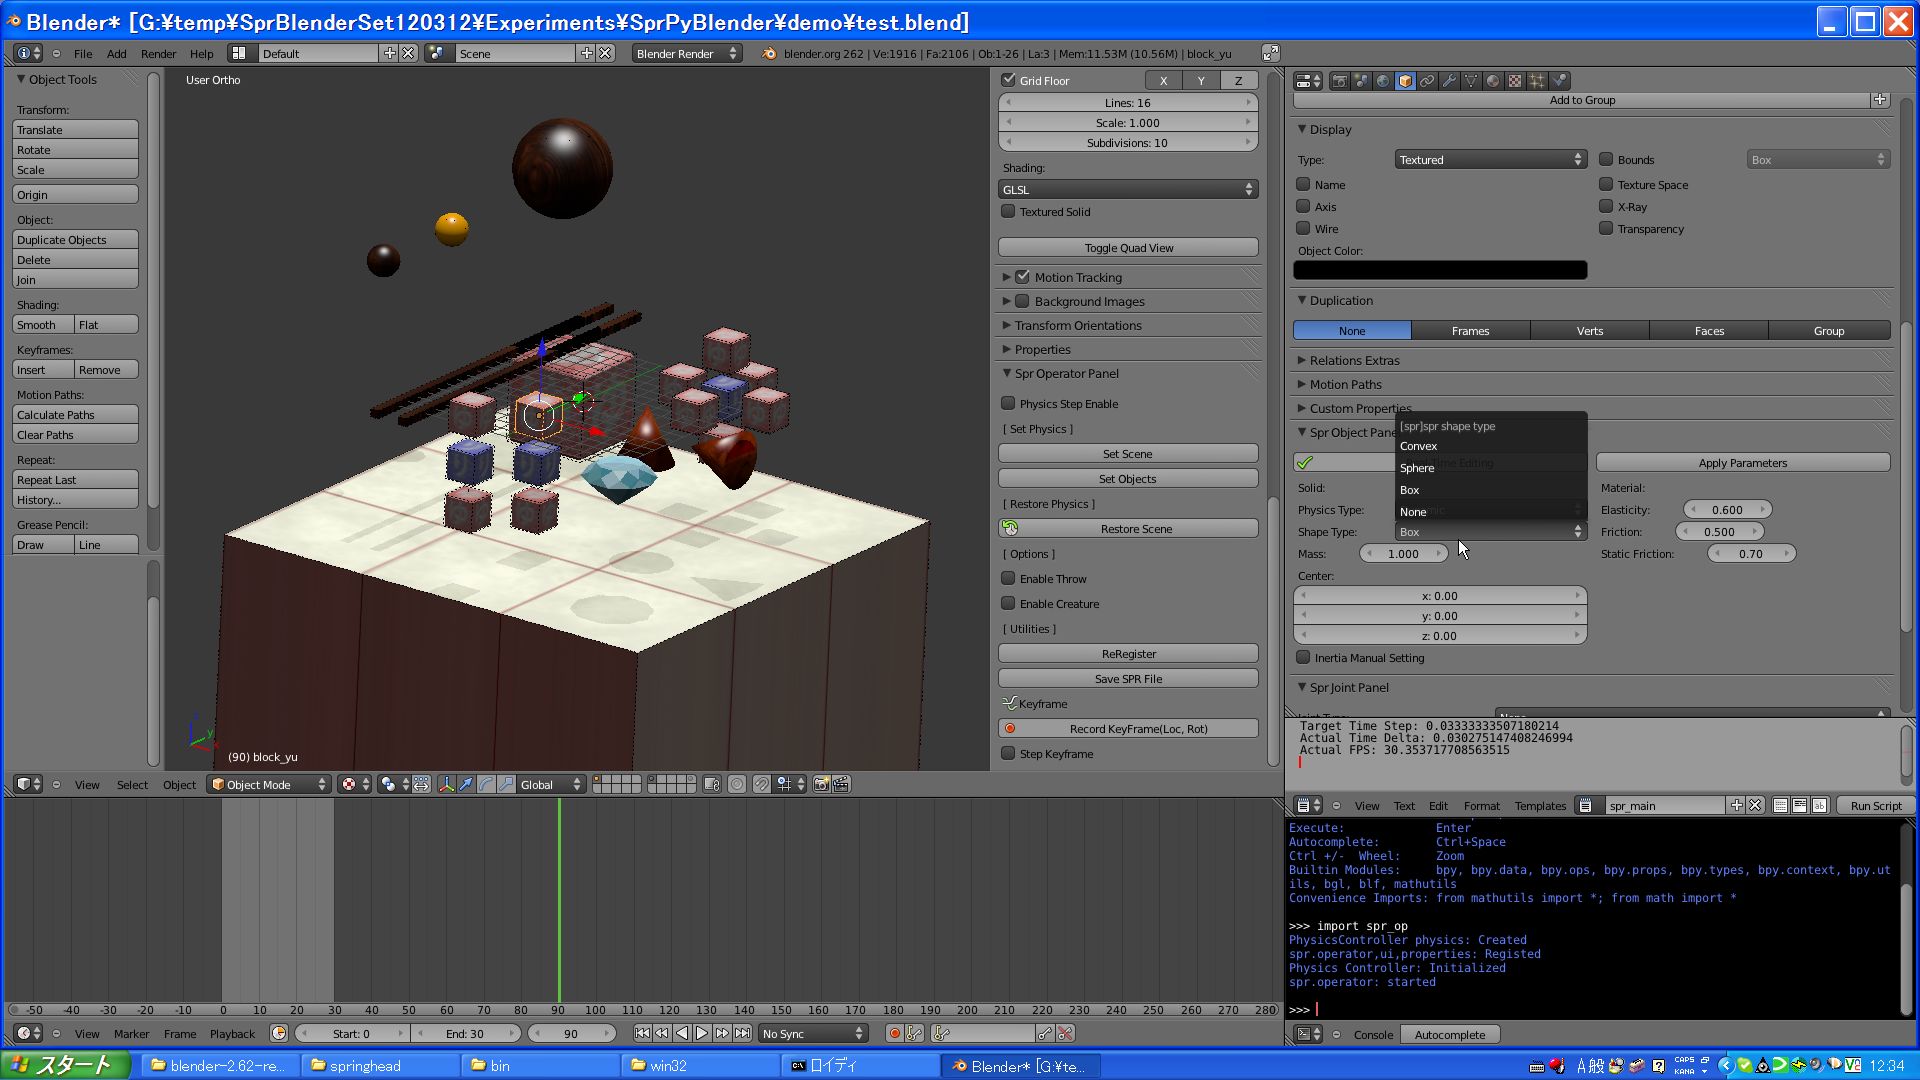Expand the Motion Tracking panel
Viewport: 1920px width, 1080px height.
coord(1006,277)
